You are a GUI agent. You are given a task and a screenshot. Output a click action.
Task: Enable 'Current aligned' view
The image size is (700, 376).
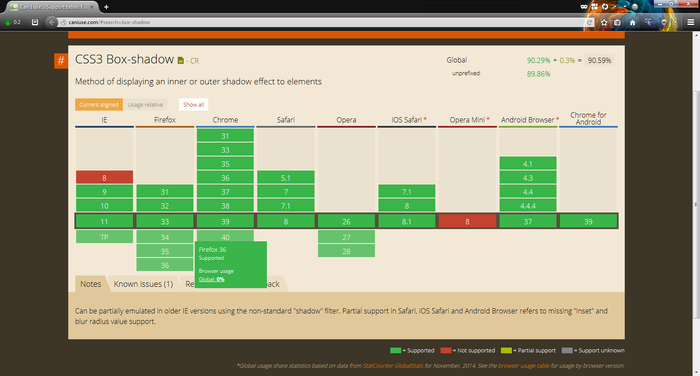click(x=99, y=104)
